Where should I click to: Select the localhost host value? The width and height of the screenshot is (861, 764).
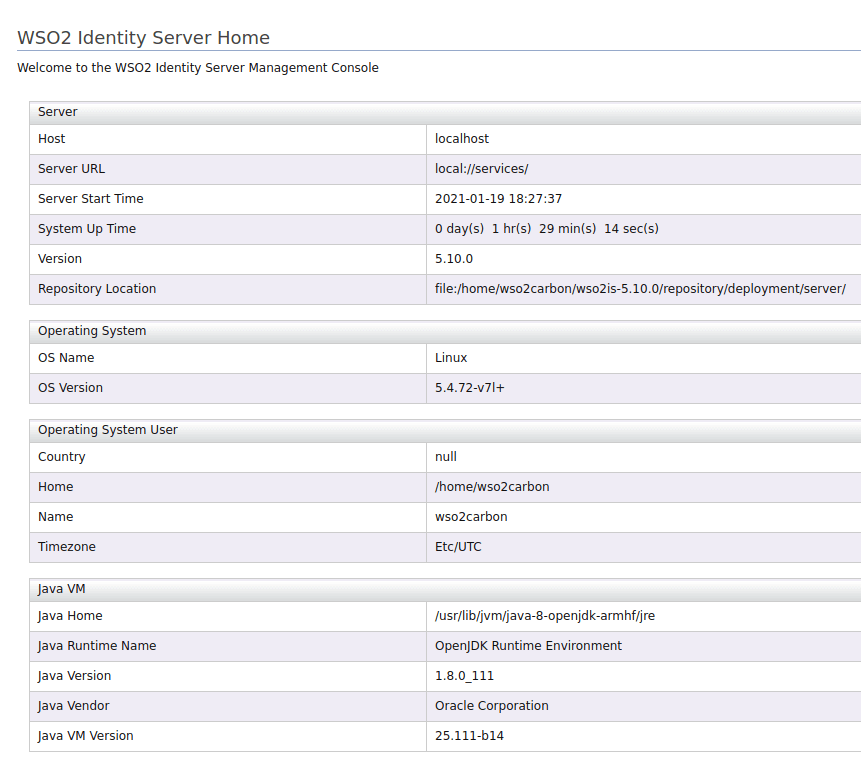tap(462, 139)
